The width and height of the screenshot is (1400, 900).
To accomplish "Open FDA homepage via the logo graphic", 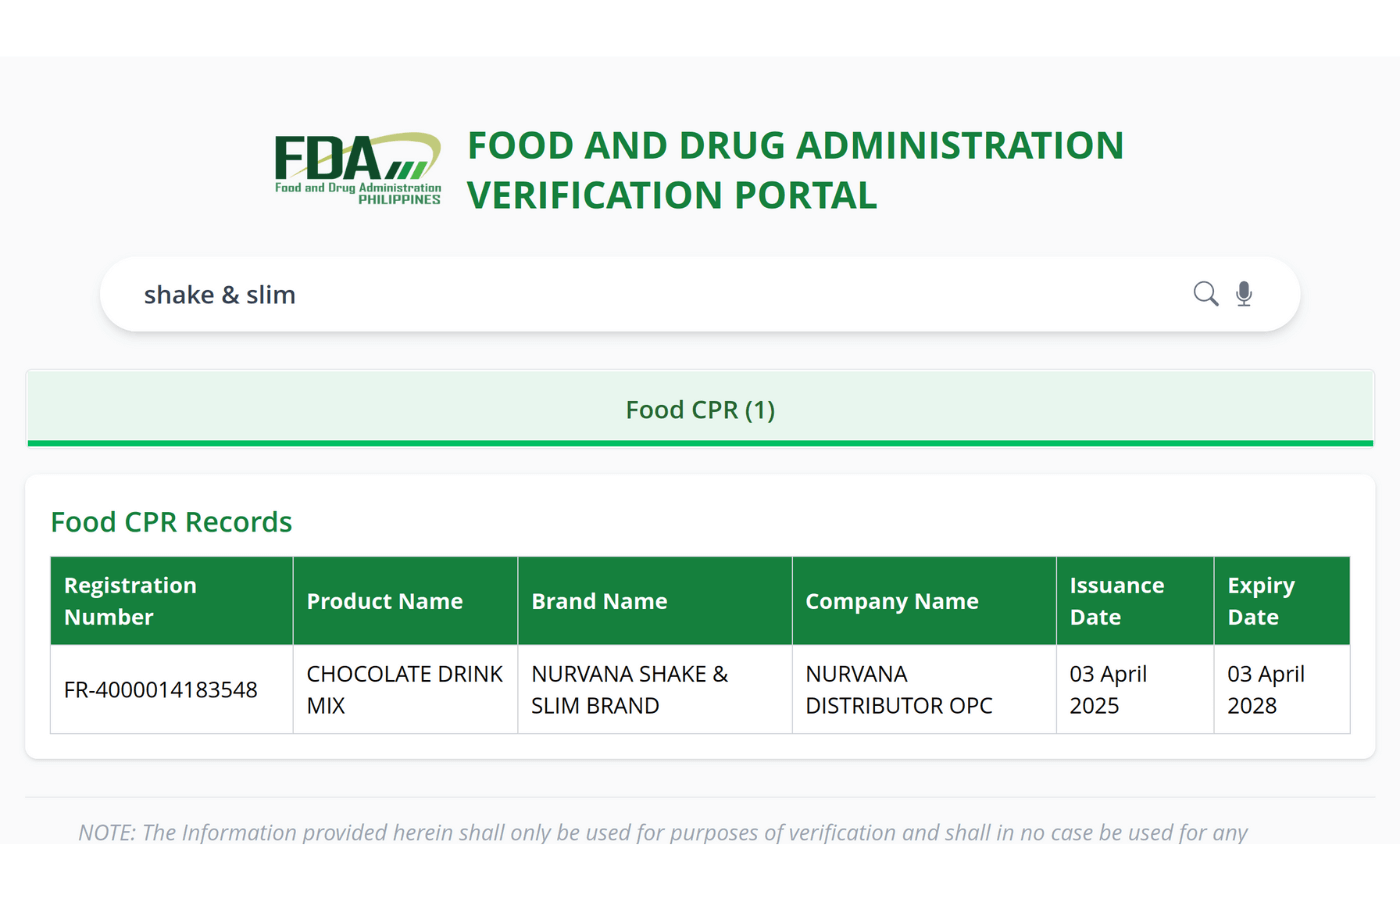I will click(x=357, y=168).
